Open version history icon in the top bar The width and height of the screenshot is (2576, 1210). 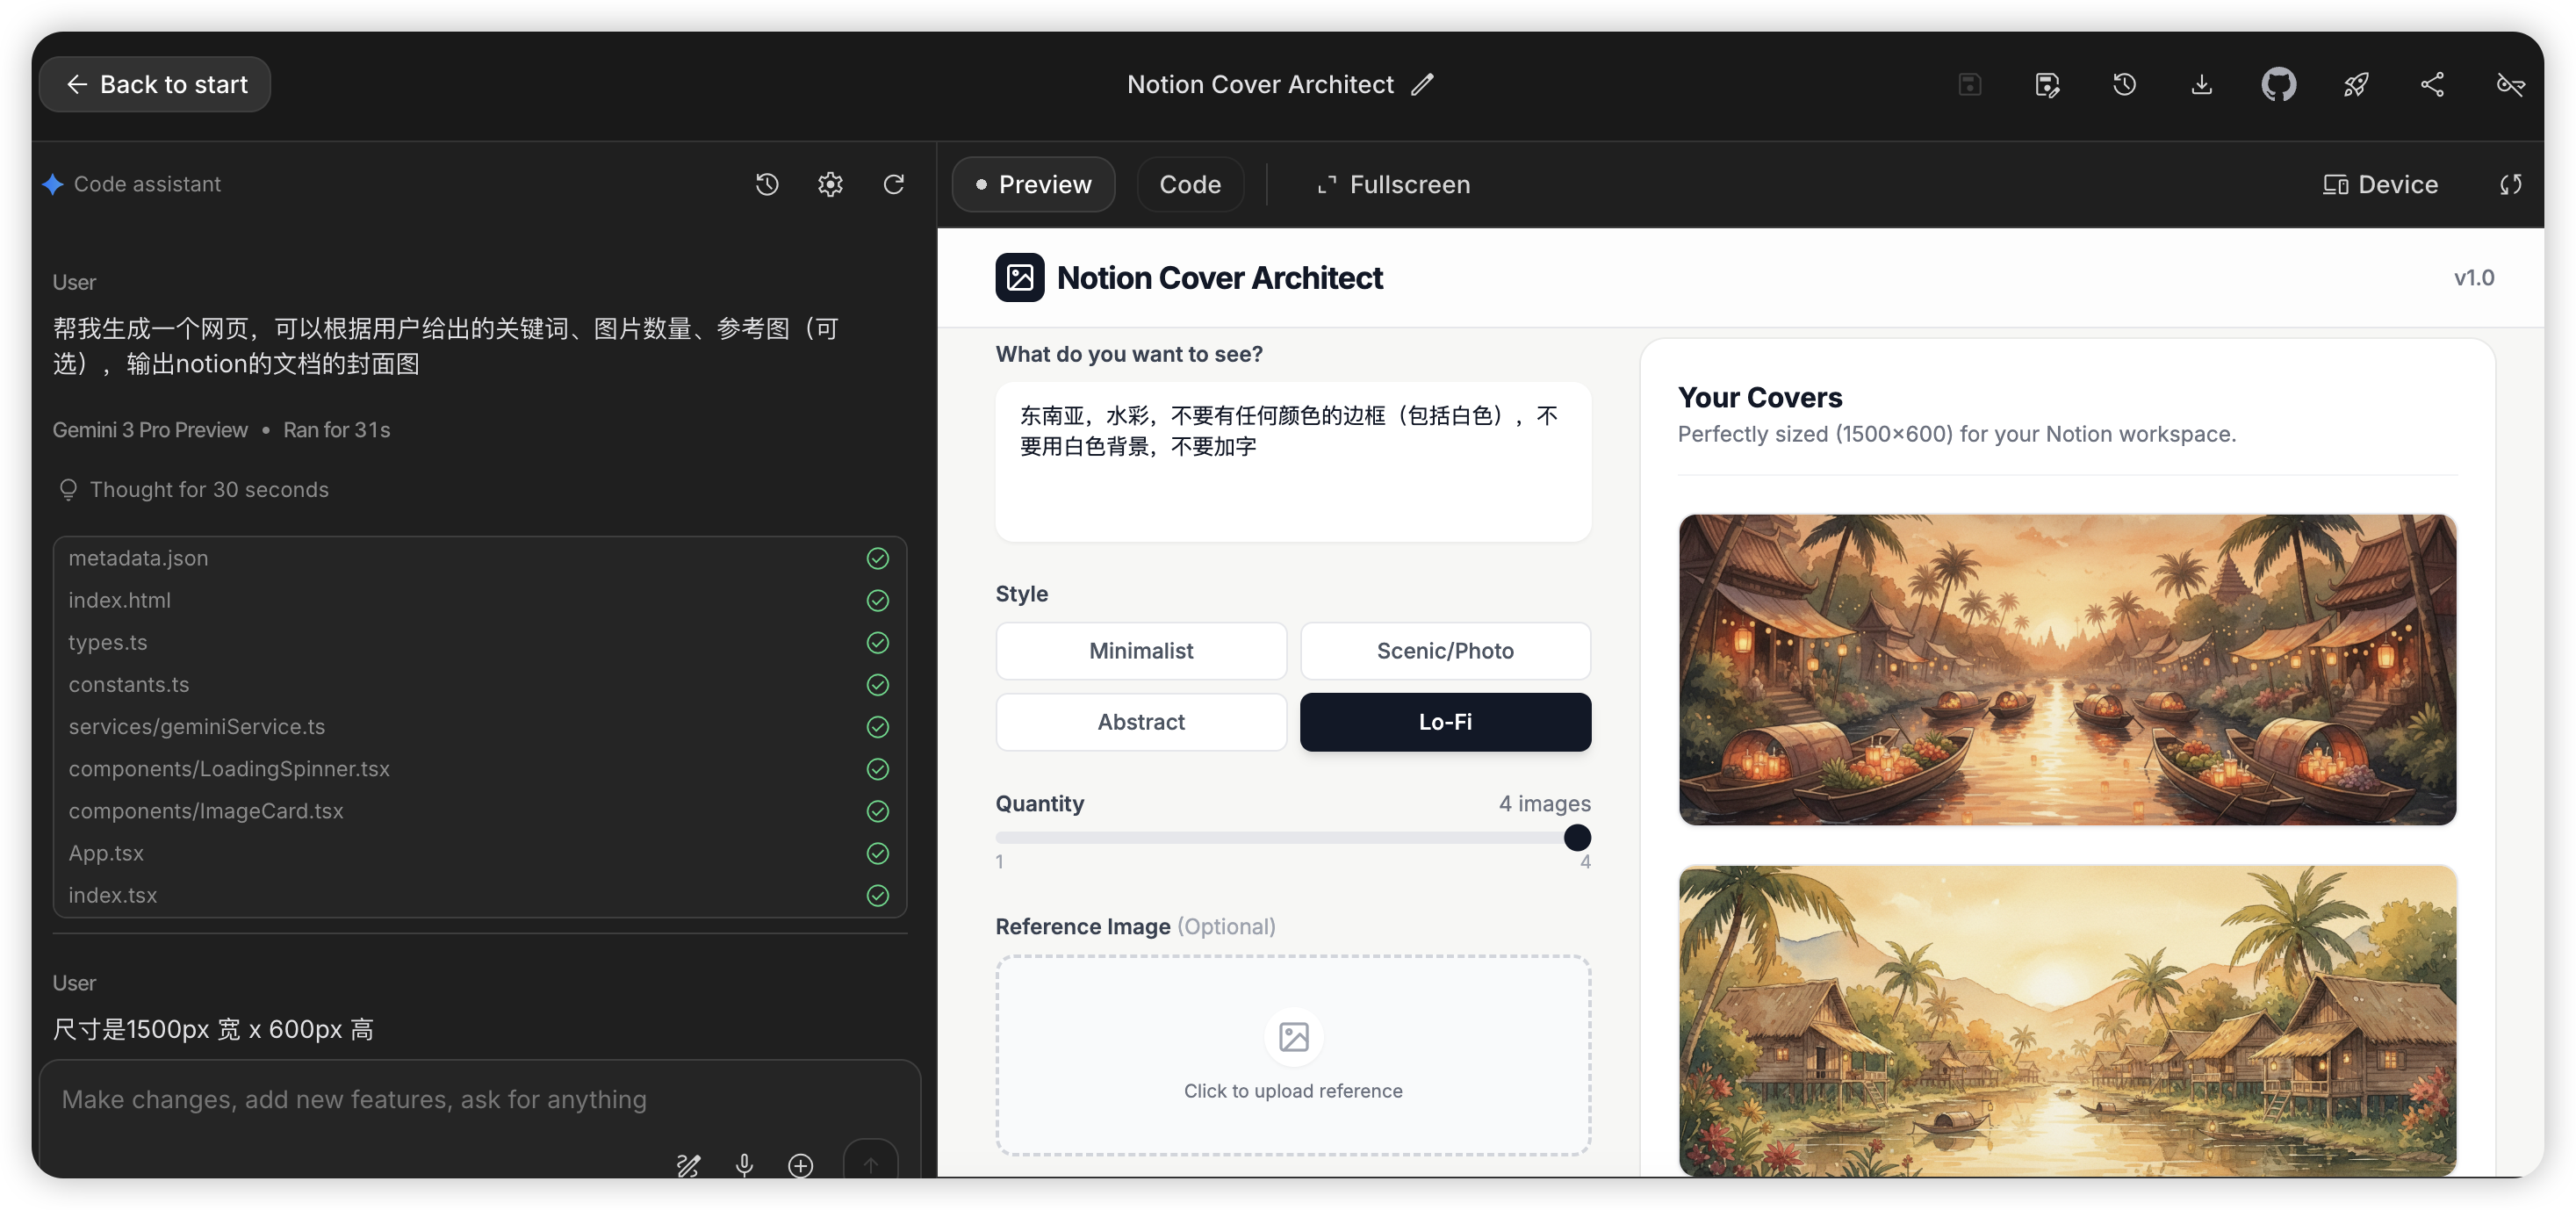click(2124, 84)
